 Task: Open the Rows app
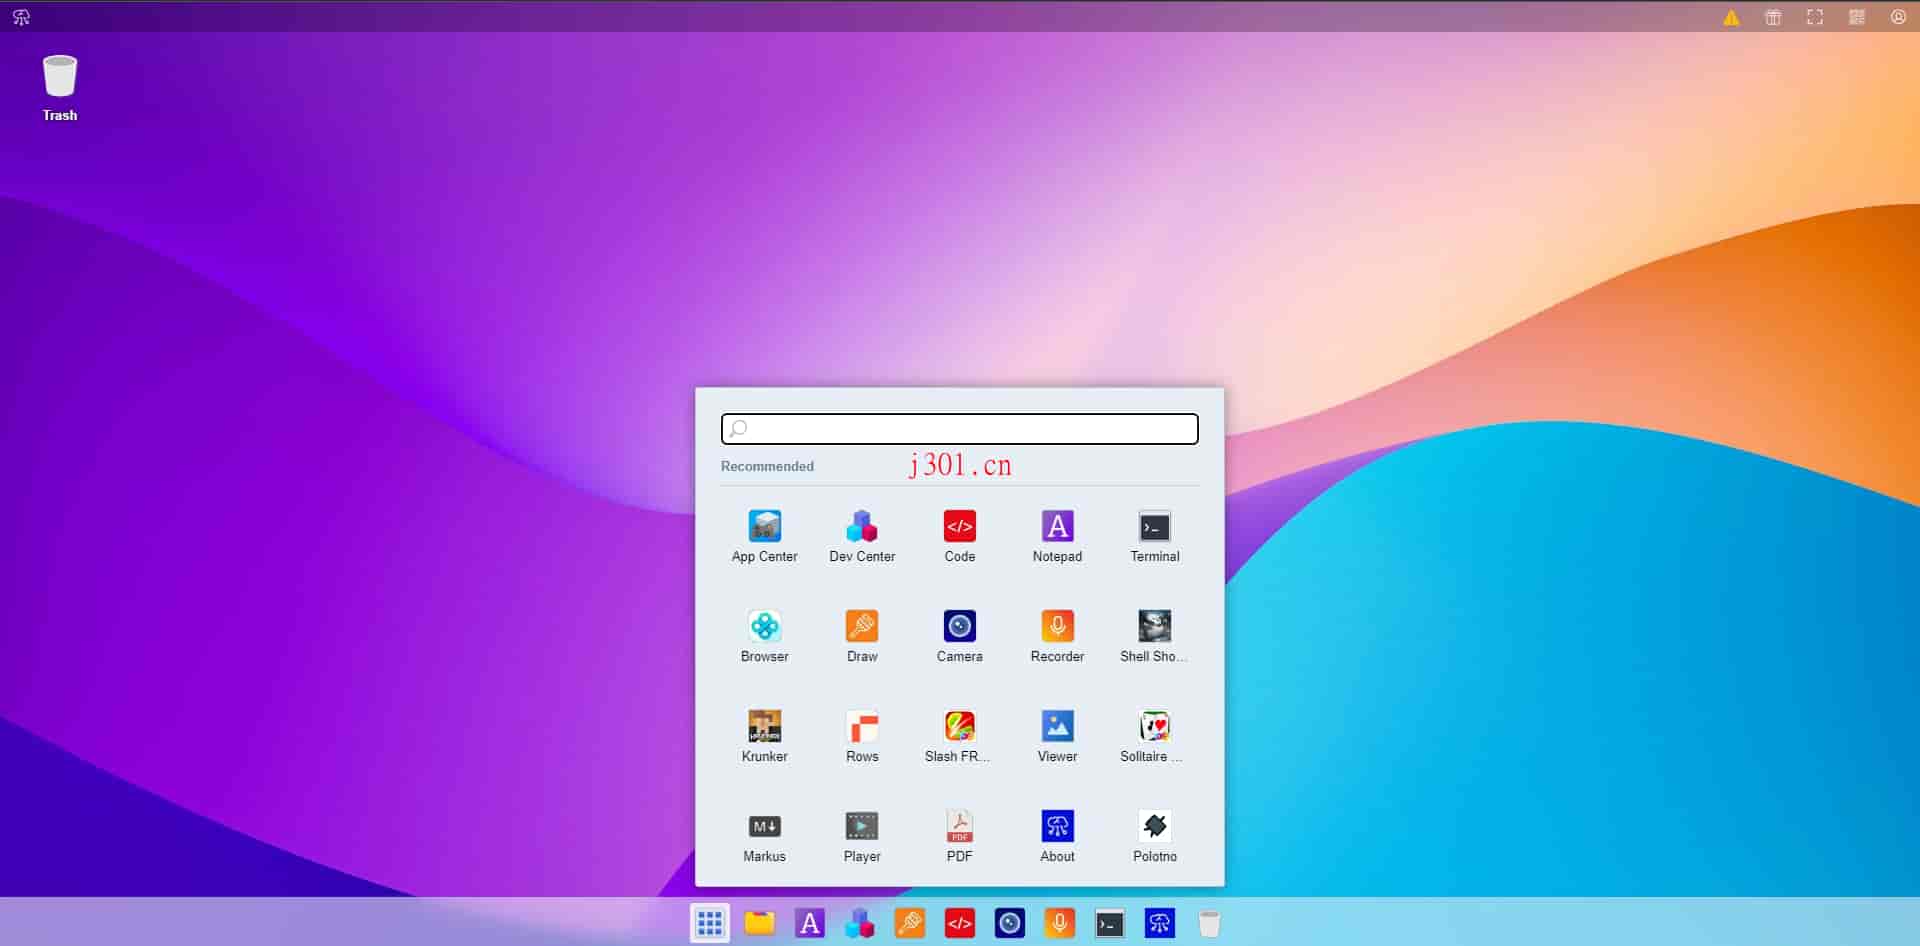[862, 737]
